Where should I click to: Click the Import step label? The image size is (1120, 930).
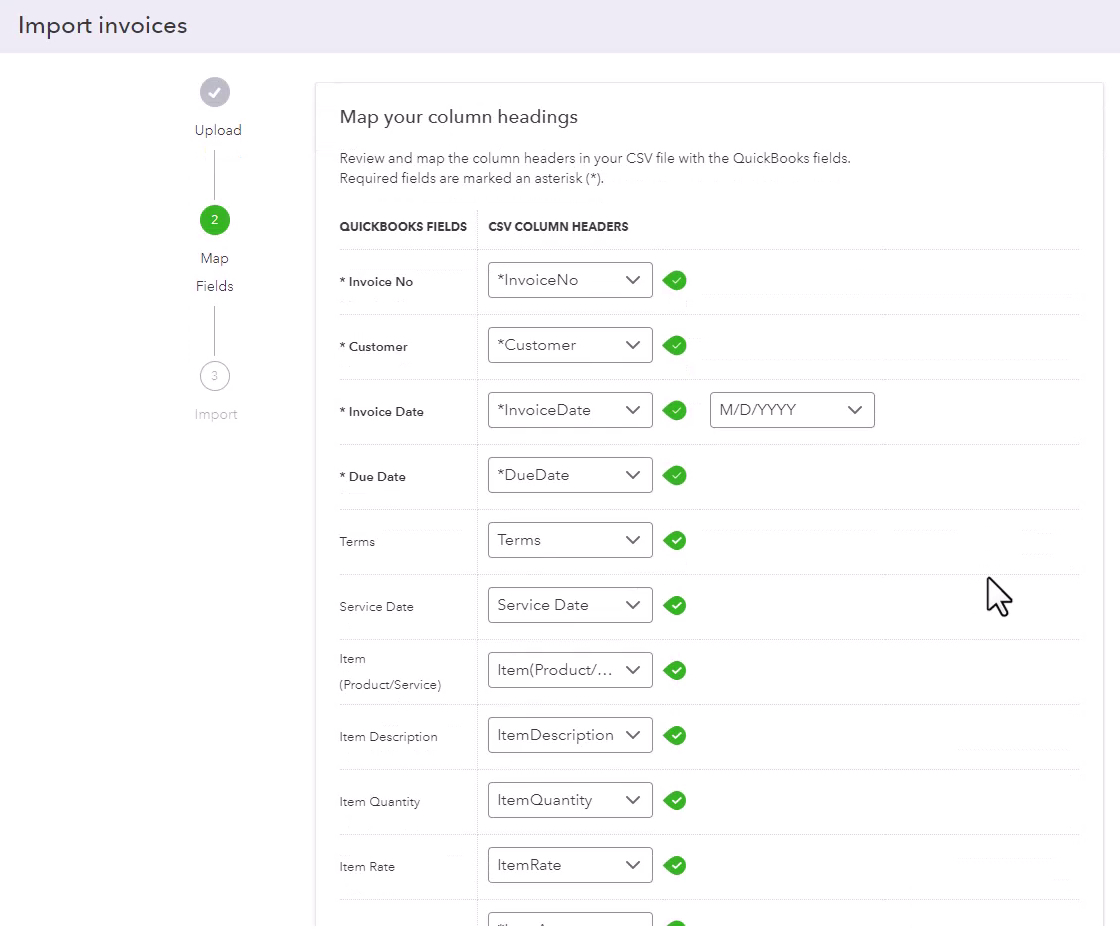click(x=216, y=414)
